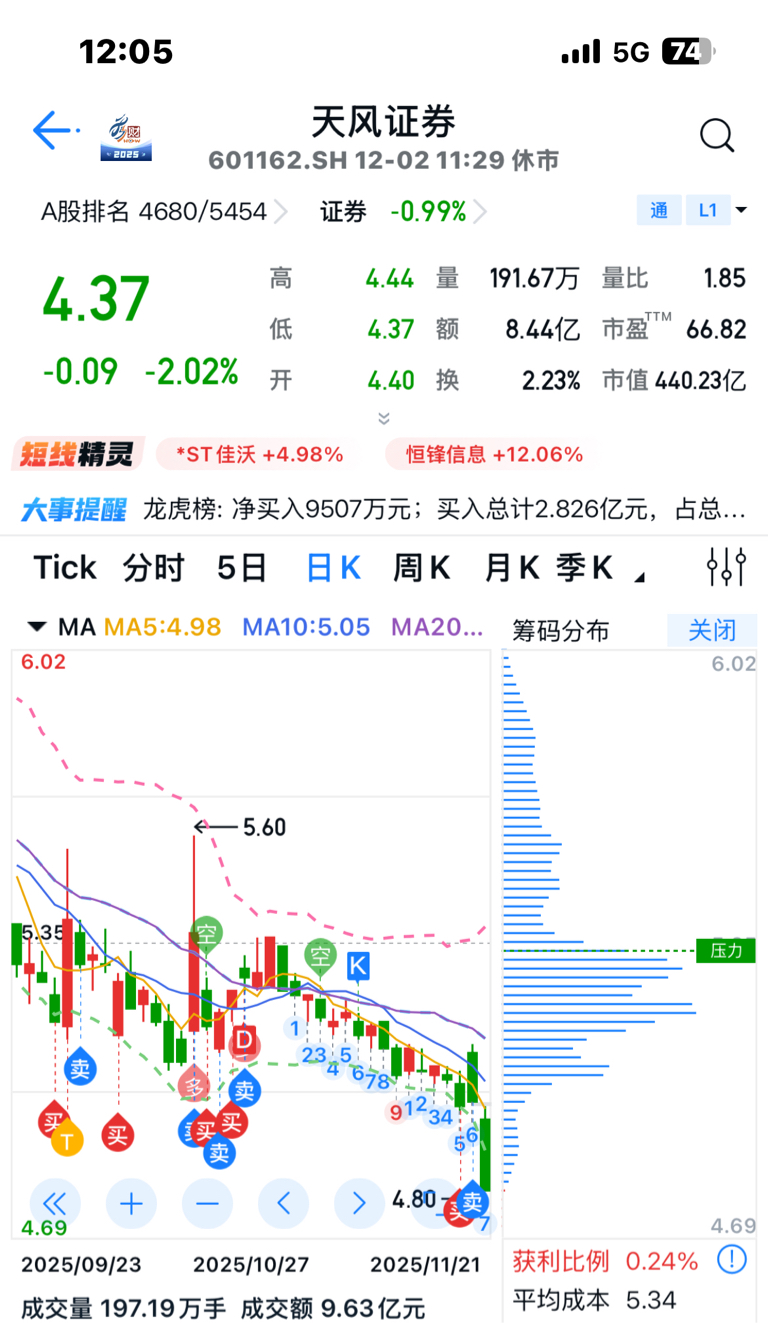Zoom out chart with minus button
Image resolution: width=768 pixels, height=1323 pixels.
click(x=207, y=1203)
